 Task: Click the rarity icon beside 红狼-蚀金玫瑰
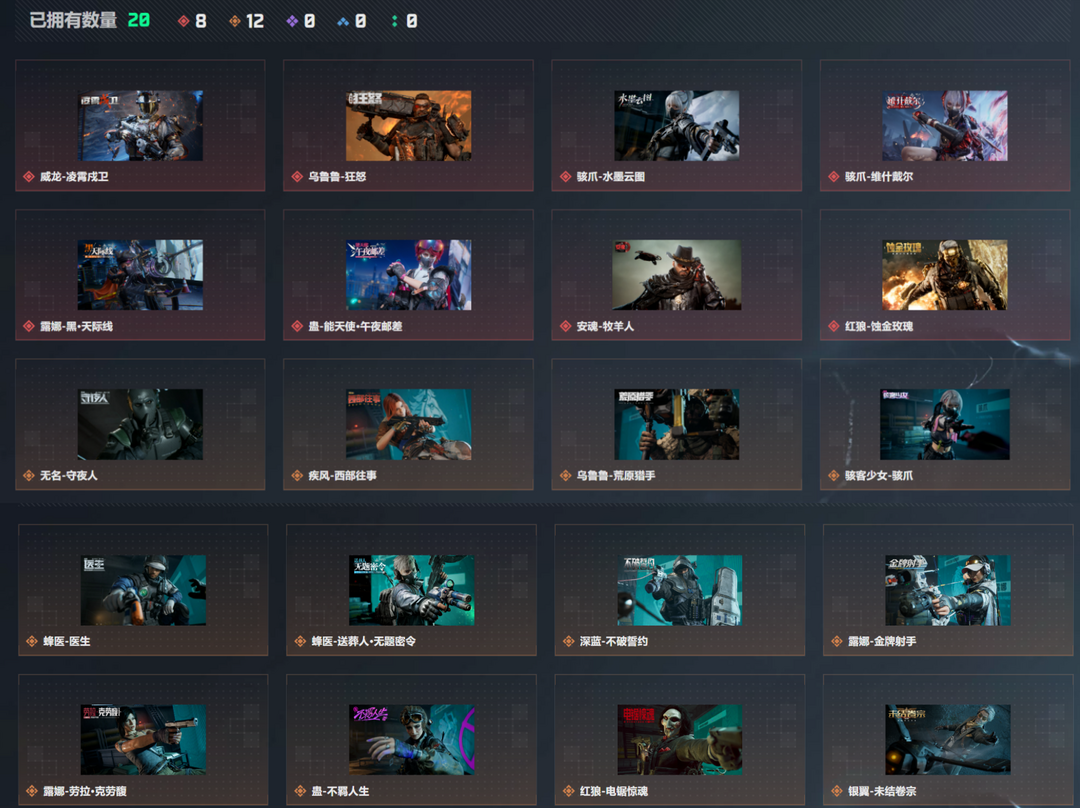[x=834, y=326]
